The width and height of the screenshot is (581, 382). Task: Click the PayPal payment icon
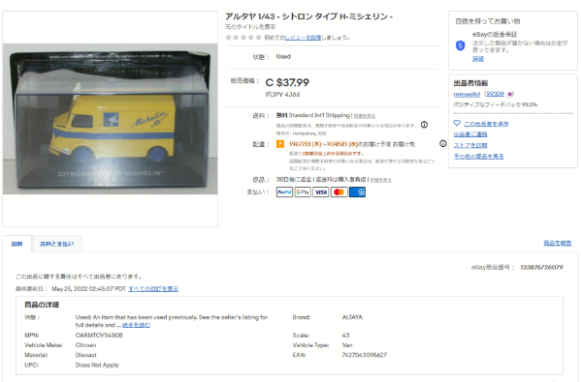coord(284,192)
